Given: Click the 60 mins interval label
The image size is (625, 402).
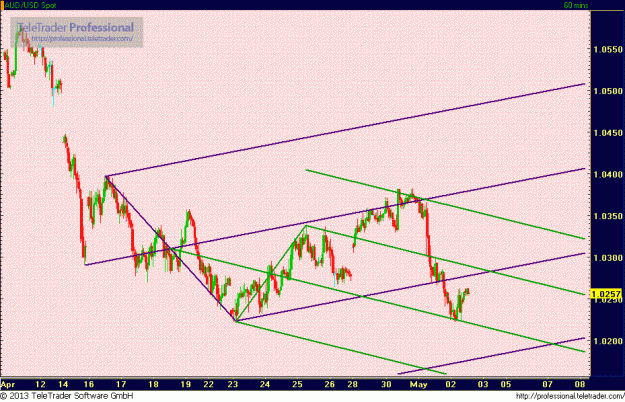Looking at the screenshot, I should click(x=576, y=5).
